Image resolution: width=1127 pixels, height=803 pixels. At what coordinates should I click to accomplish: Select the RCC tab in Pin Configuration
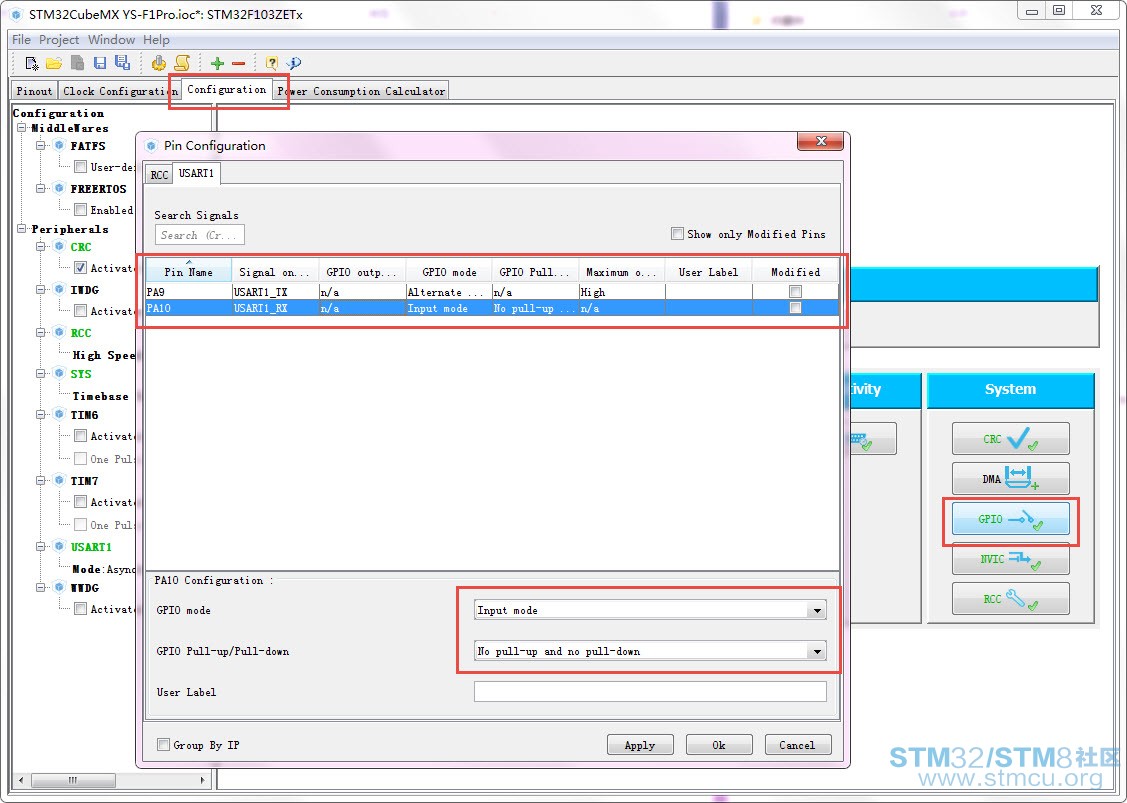click(159, 174)
